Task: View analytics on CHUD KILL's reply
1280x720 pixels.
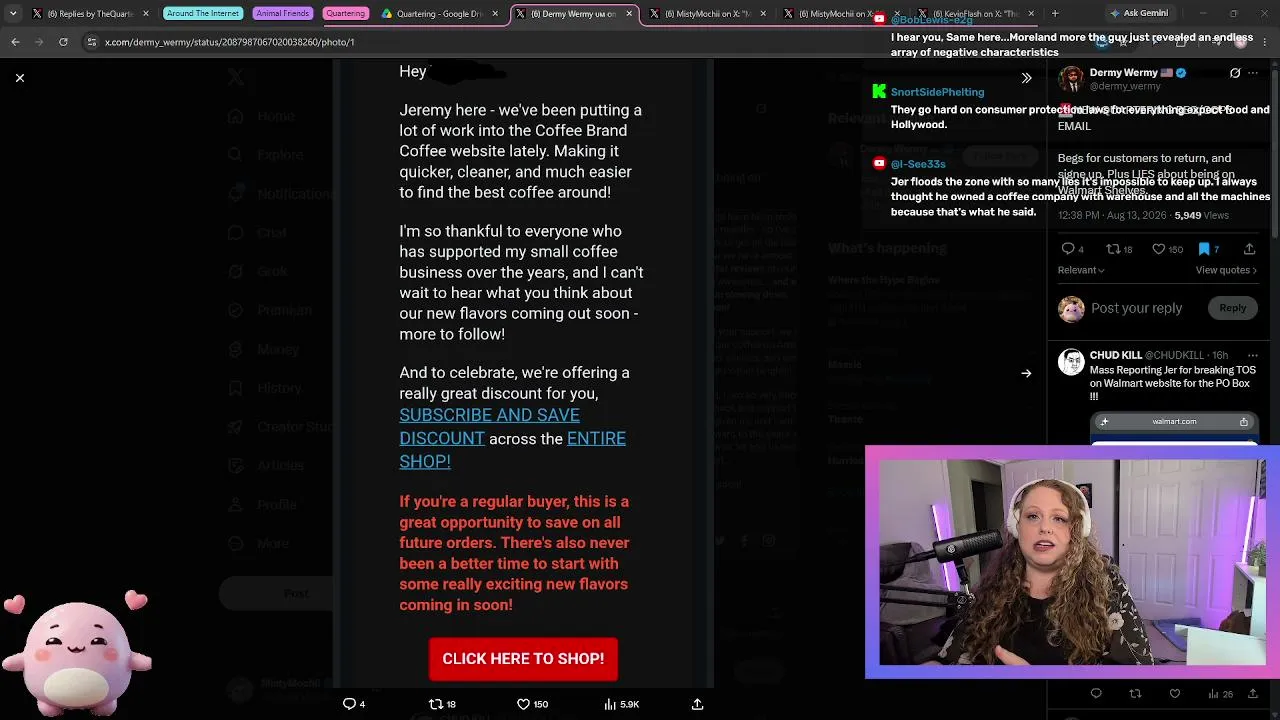Action: pyautogui.click(x=1220, y=694)
